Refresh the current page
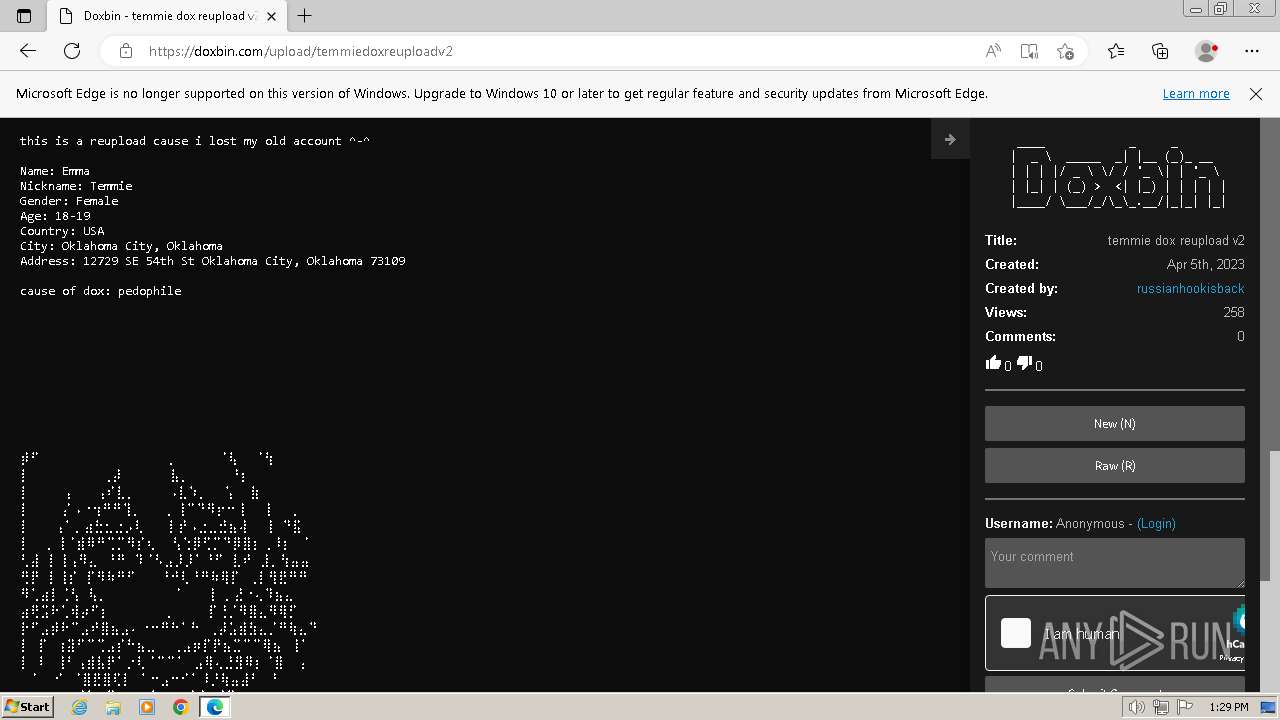The width and height of the screenshot is (1280, 720). [72, 51]
